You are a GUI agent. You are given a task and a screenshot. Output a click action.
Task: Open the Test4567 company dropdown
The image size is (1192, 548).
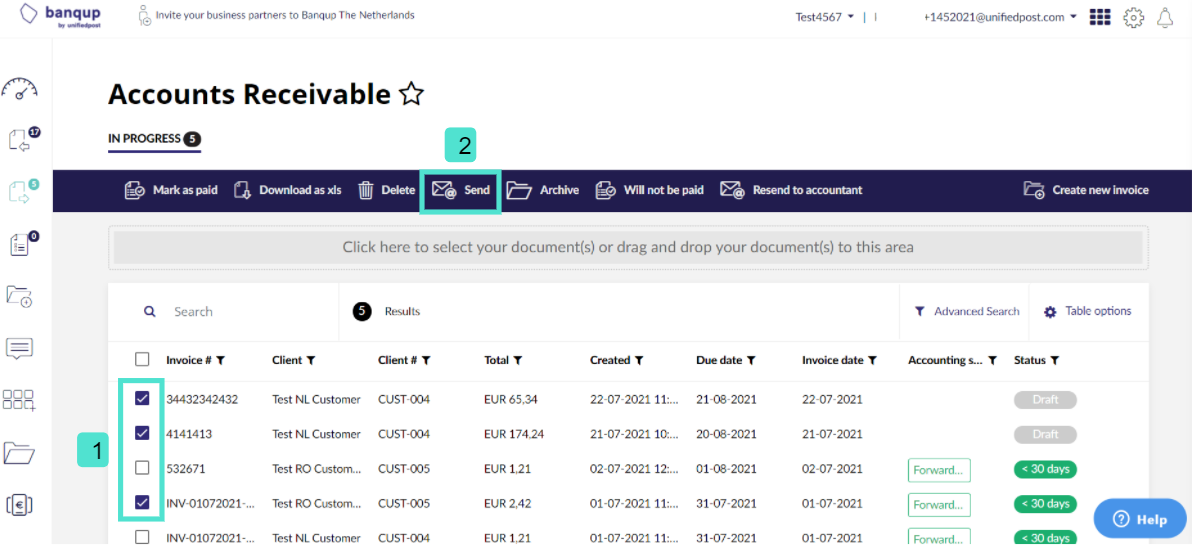click(x=825, y=17)
